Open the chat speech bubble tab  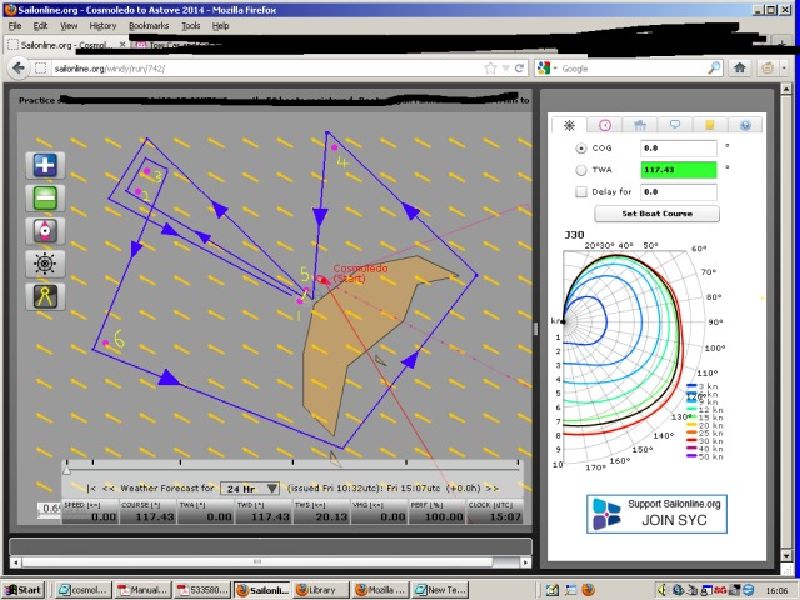point(675,125)
